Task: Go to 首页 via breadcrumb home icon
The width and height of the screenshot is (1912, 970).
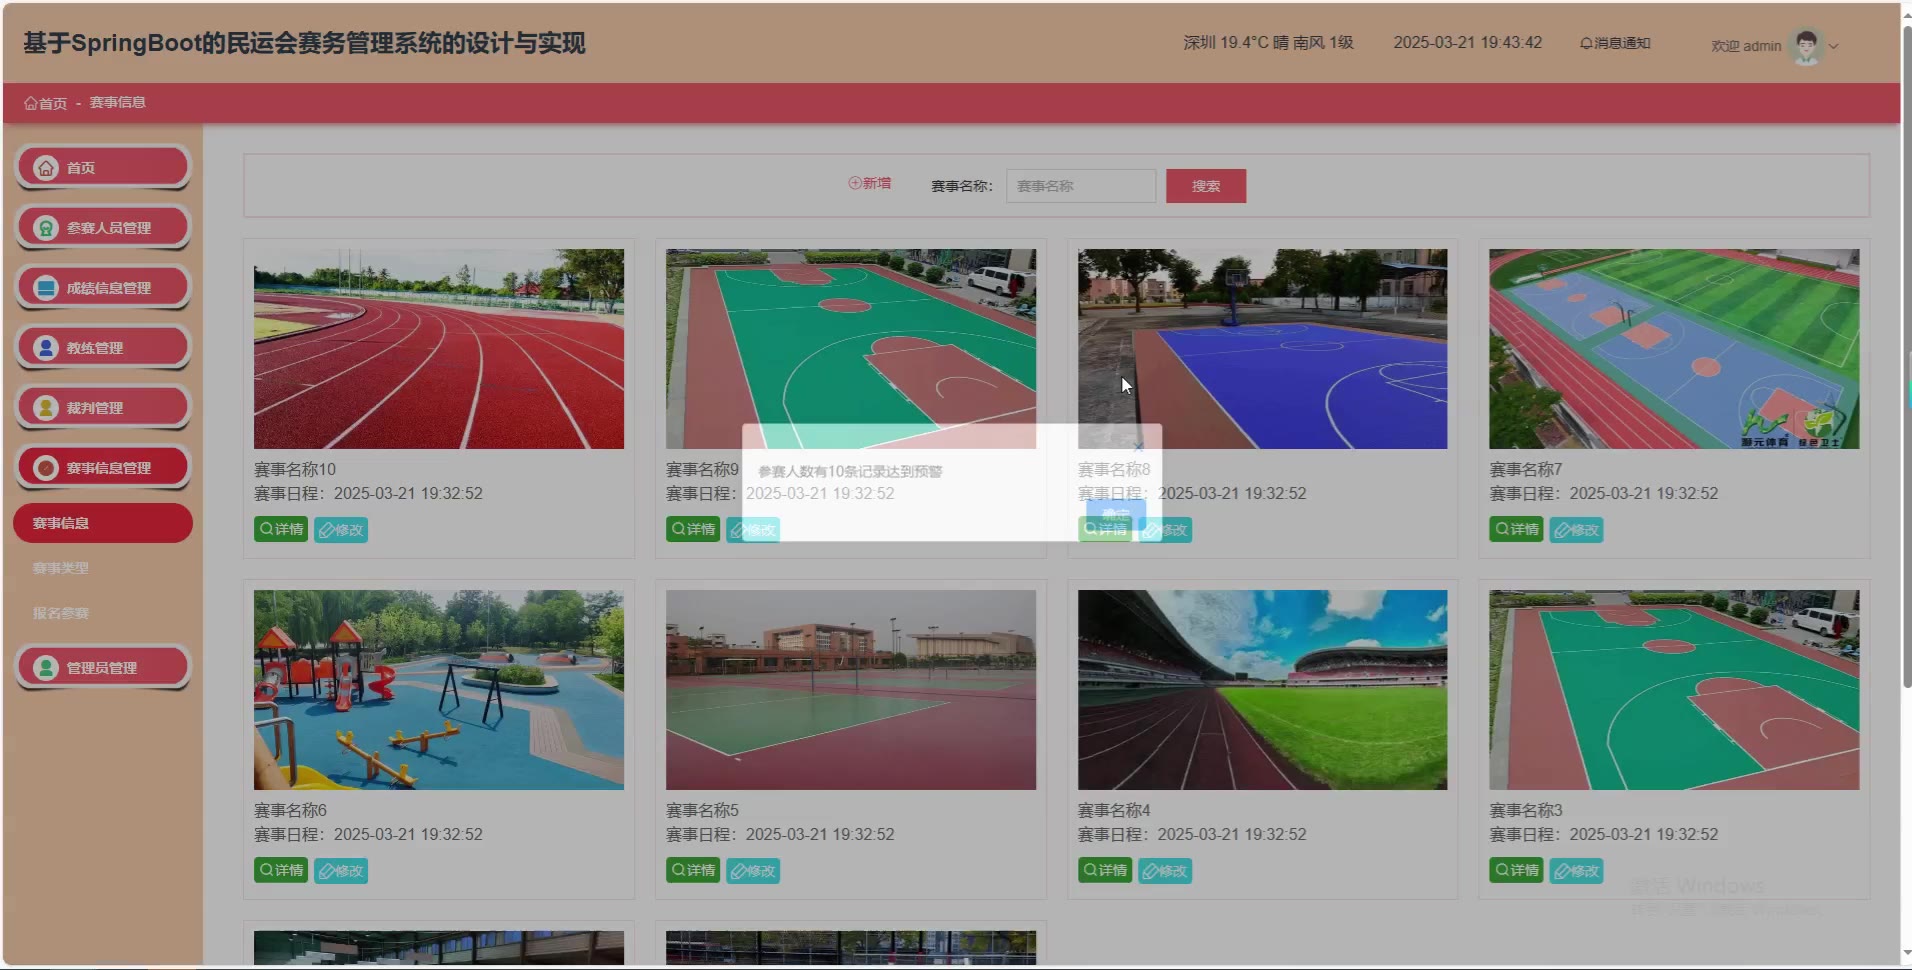Action: tap(45, 103)
